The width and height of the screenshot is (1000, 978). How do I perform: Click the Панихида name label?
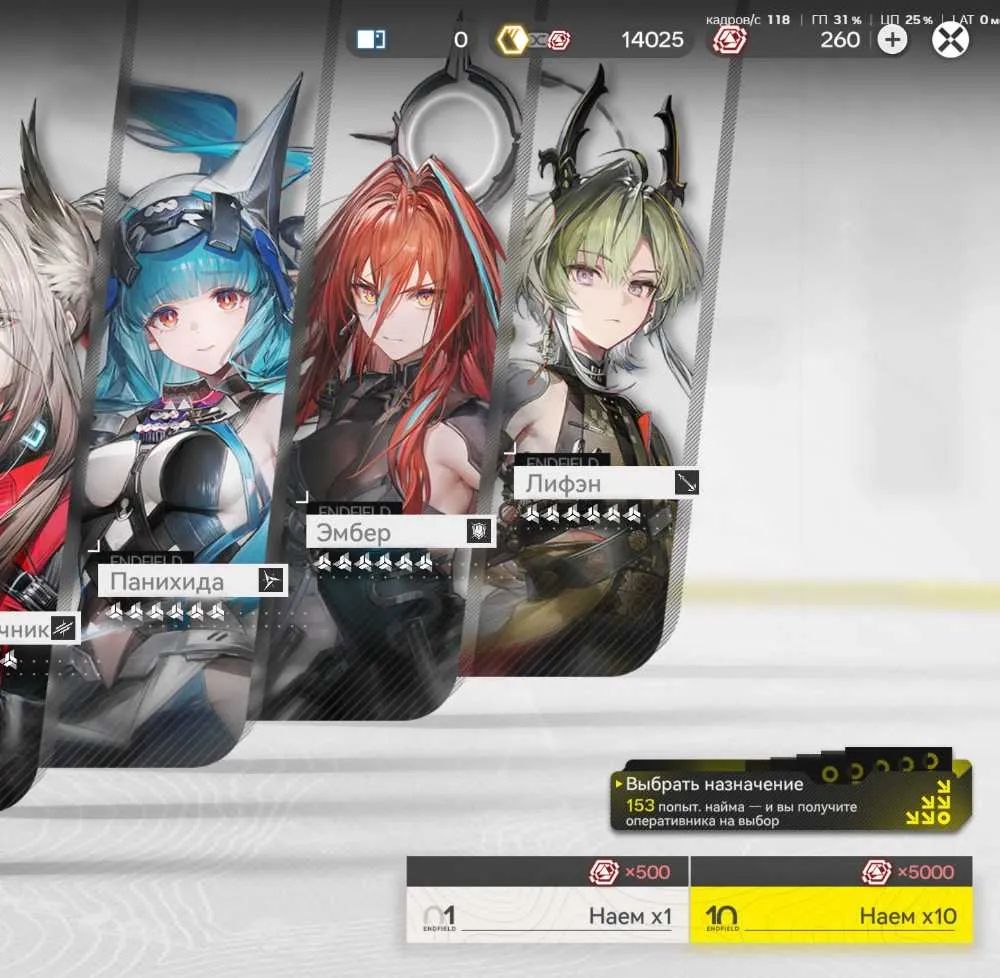[x=167, y=581]
